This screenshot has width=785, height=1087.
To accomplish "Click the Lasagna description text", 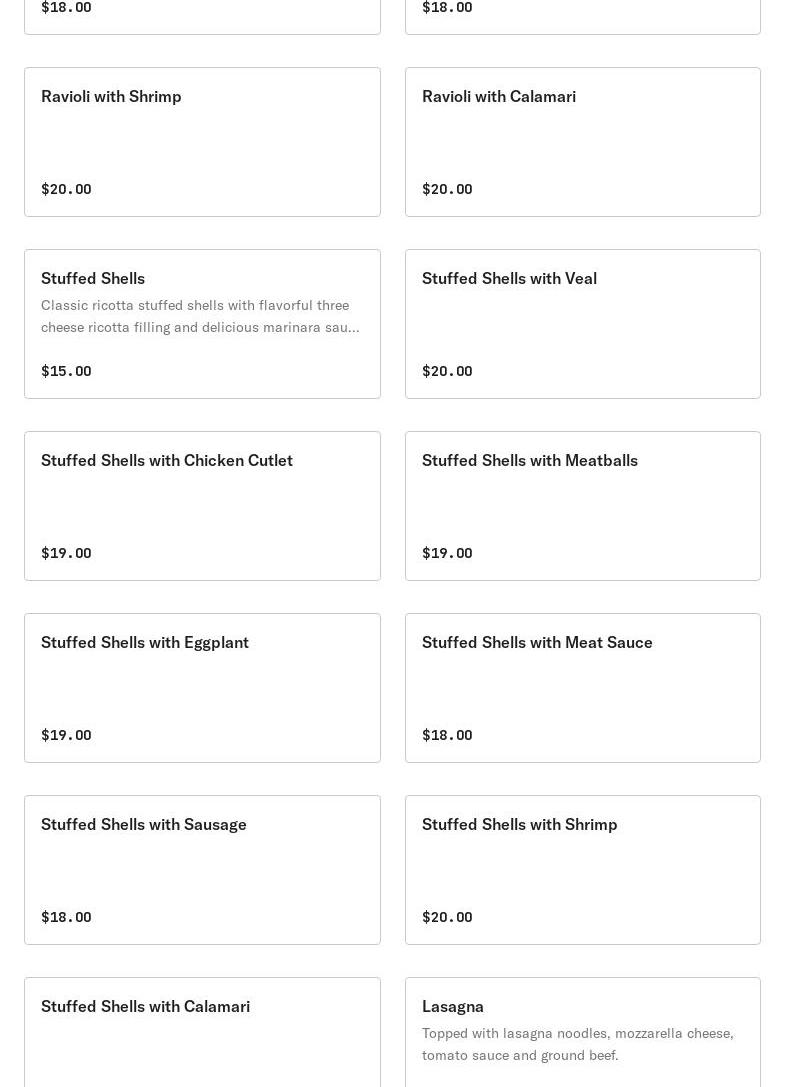I will pos(578,1044).
